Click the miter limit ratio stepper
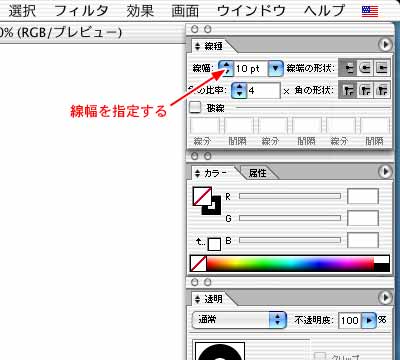Screen dimensions: 400x360 point(239,90)
